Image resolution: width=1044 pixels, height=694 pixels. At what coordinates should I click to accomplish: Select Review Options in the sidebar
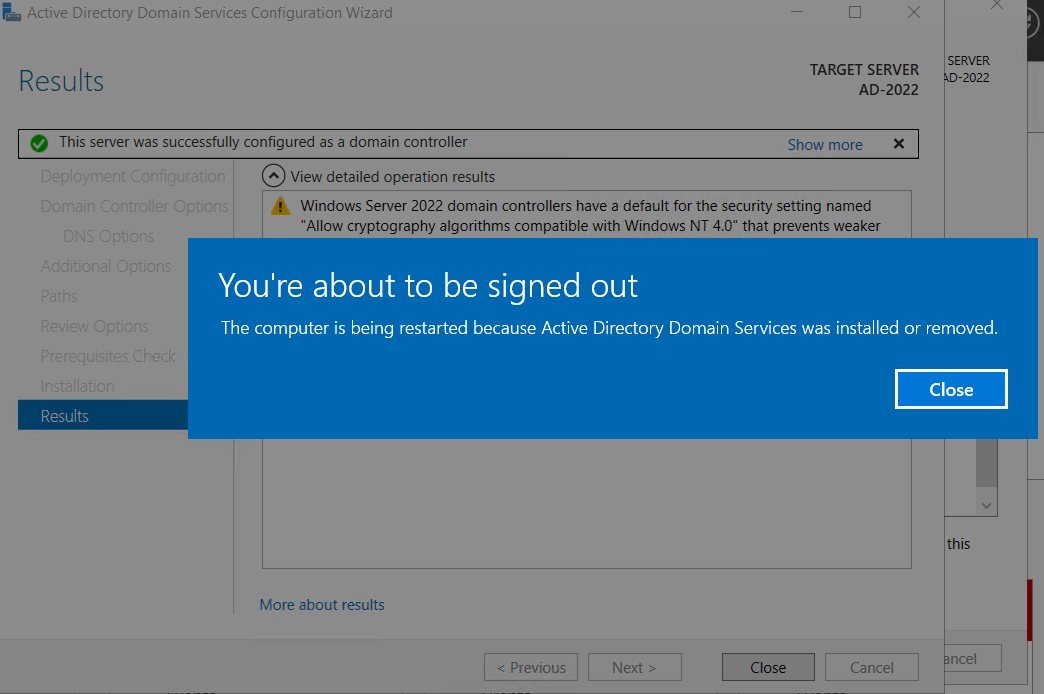[x=94, y=326]
